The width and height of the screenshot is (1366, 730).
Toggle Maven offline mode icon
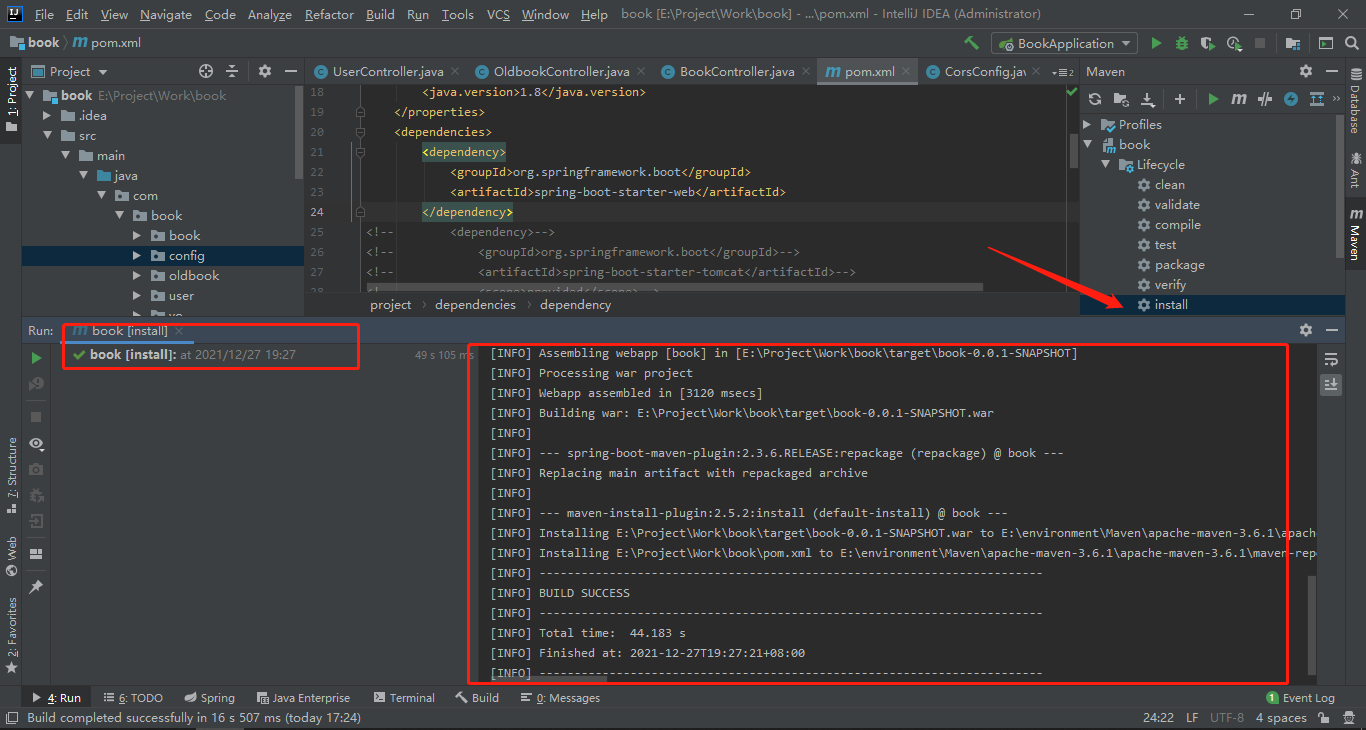[1265, 99]
